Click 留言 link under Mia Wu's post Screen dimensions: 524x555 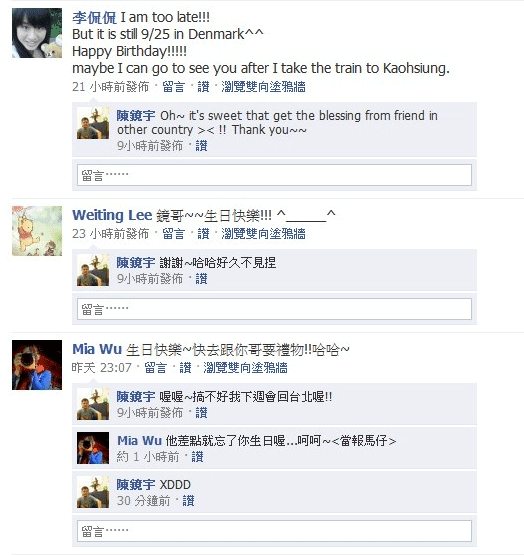click(x=155, y=368)
